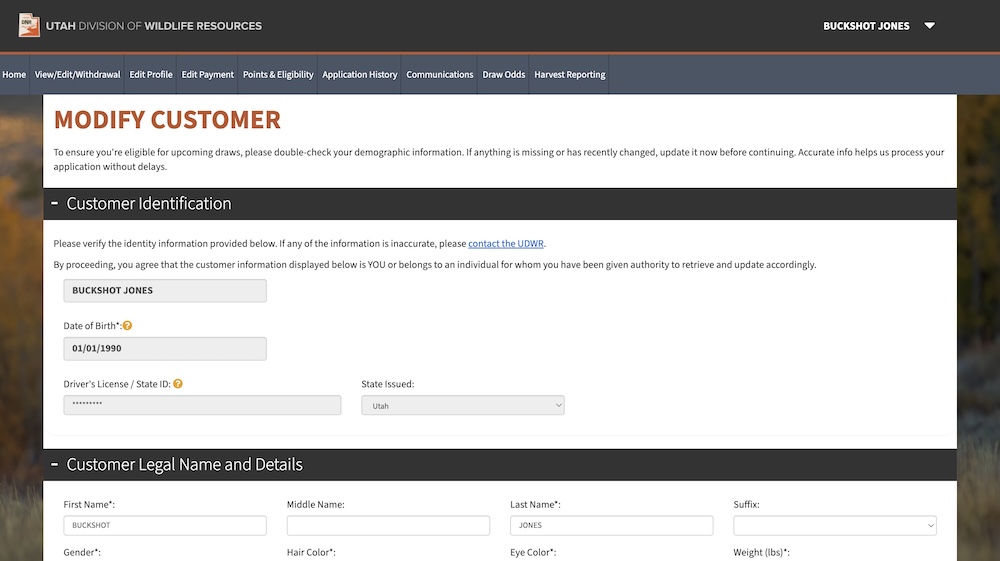This screenshot has width=1000, height=561.
Task: Open Application History in the navigation bar
Action: point(359,75)
